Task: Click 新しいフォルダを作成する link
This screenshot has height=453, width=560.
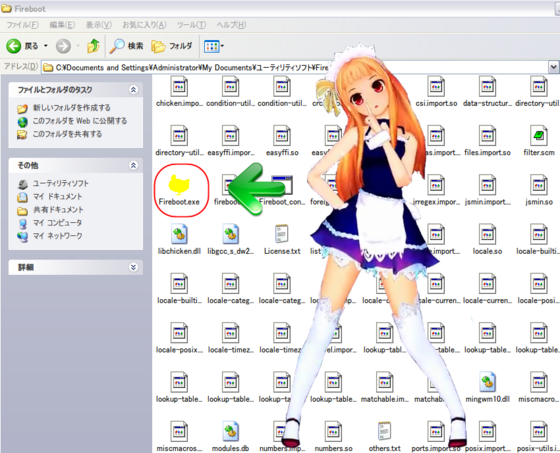Action: (71, 108)
